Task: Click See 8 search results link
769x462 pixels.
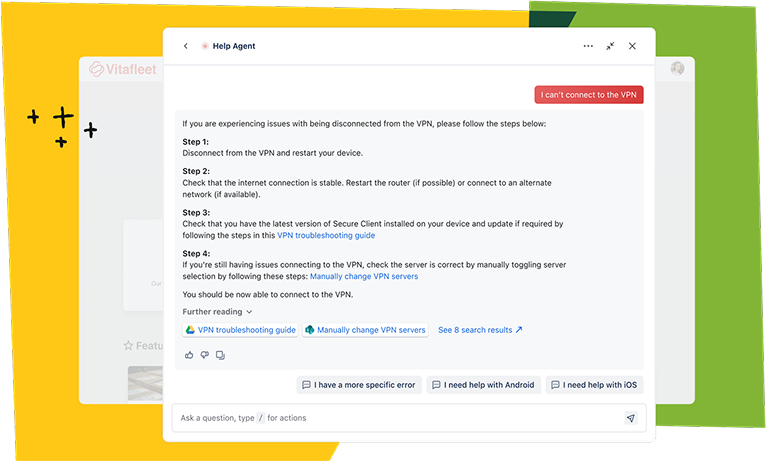Action: [480, 330]
